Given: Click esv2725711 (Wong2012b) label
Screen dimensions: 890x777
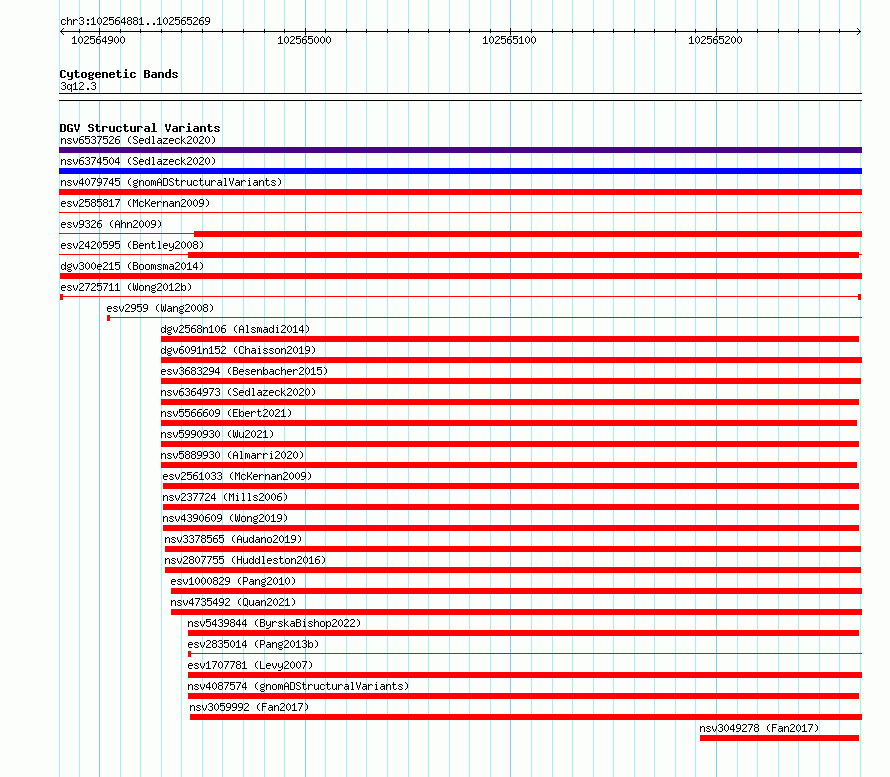Looking at the screenshot, I should pyautogui.click(x=126, y=287).
